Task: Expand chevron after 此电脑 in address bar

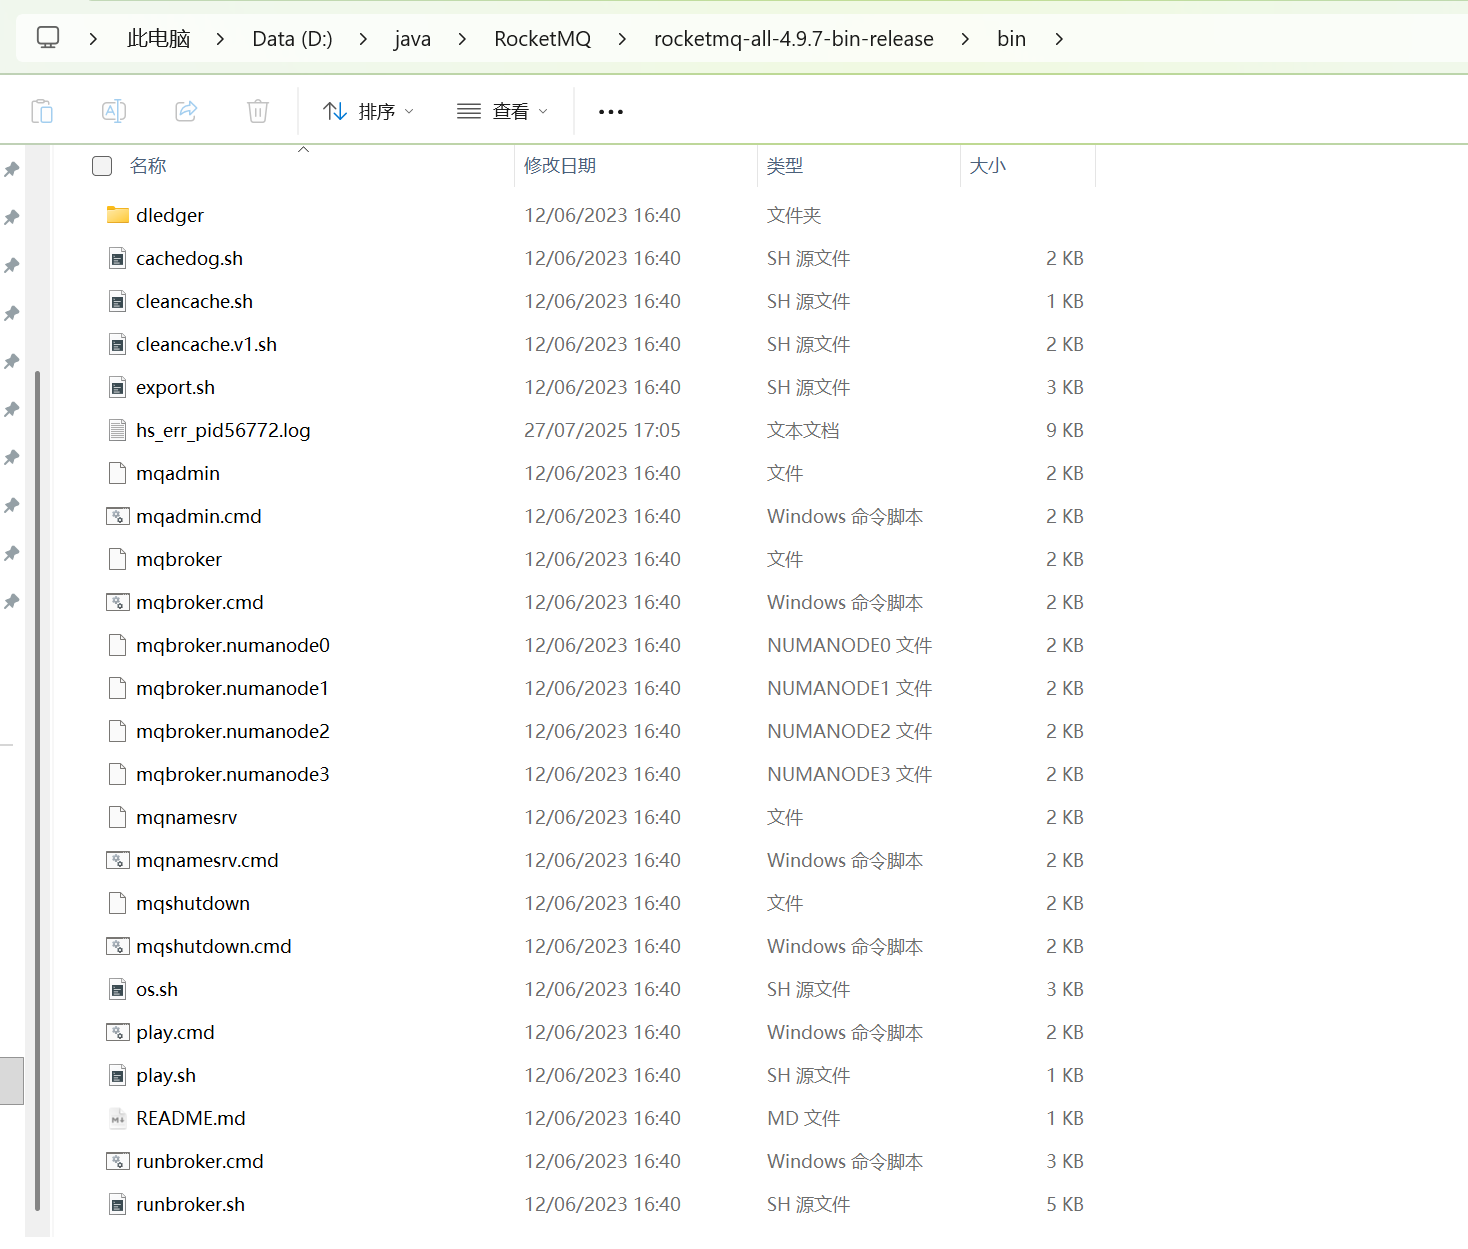Action: tap(220, 39)
